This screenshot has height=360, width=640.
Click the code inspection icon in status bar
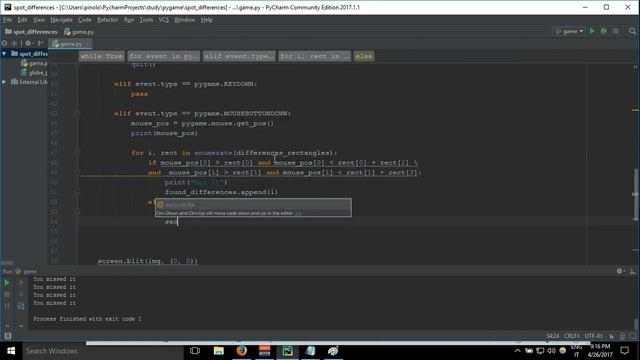click(622, 336)
